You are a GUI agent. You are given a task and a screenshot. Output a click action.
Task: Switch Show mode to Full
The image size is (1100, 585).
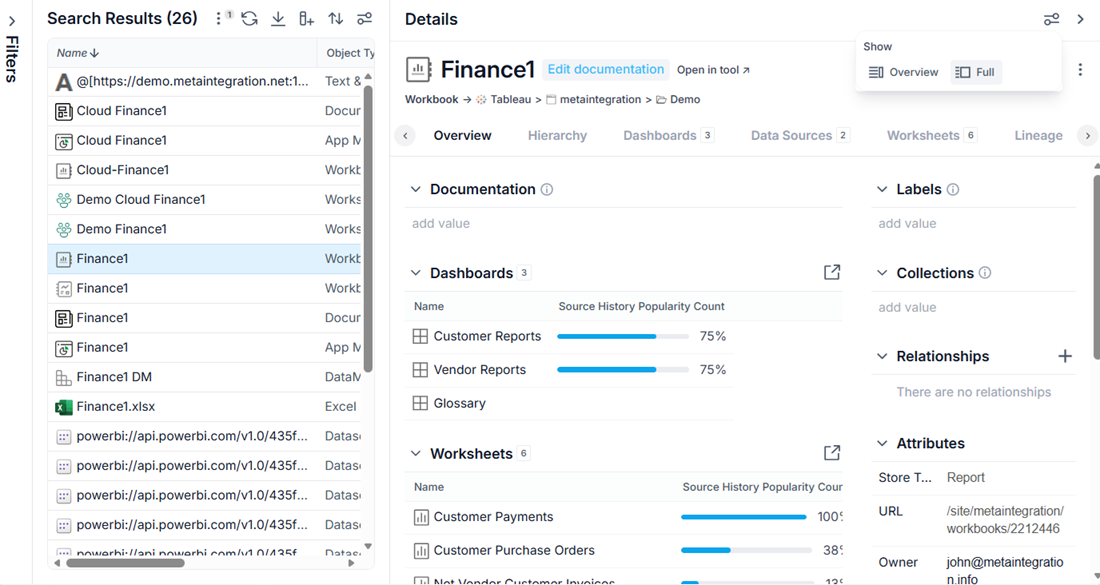click(x=976, y=72)
